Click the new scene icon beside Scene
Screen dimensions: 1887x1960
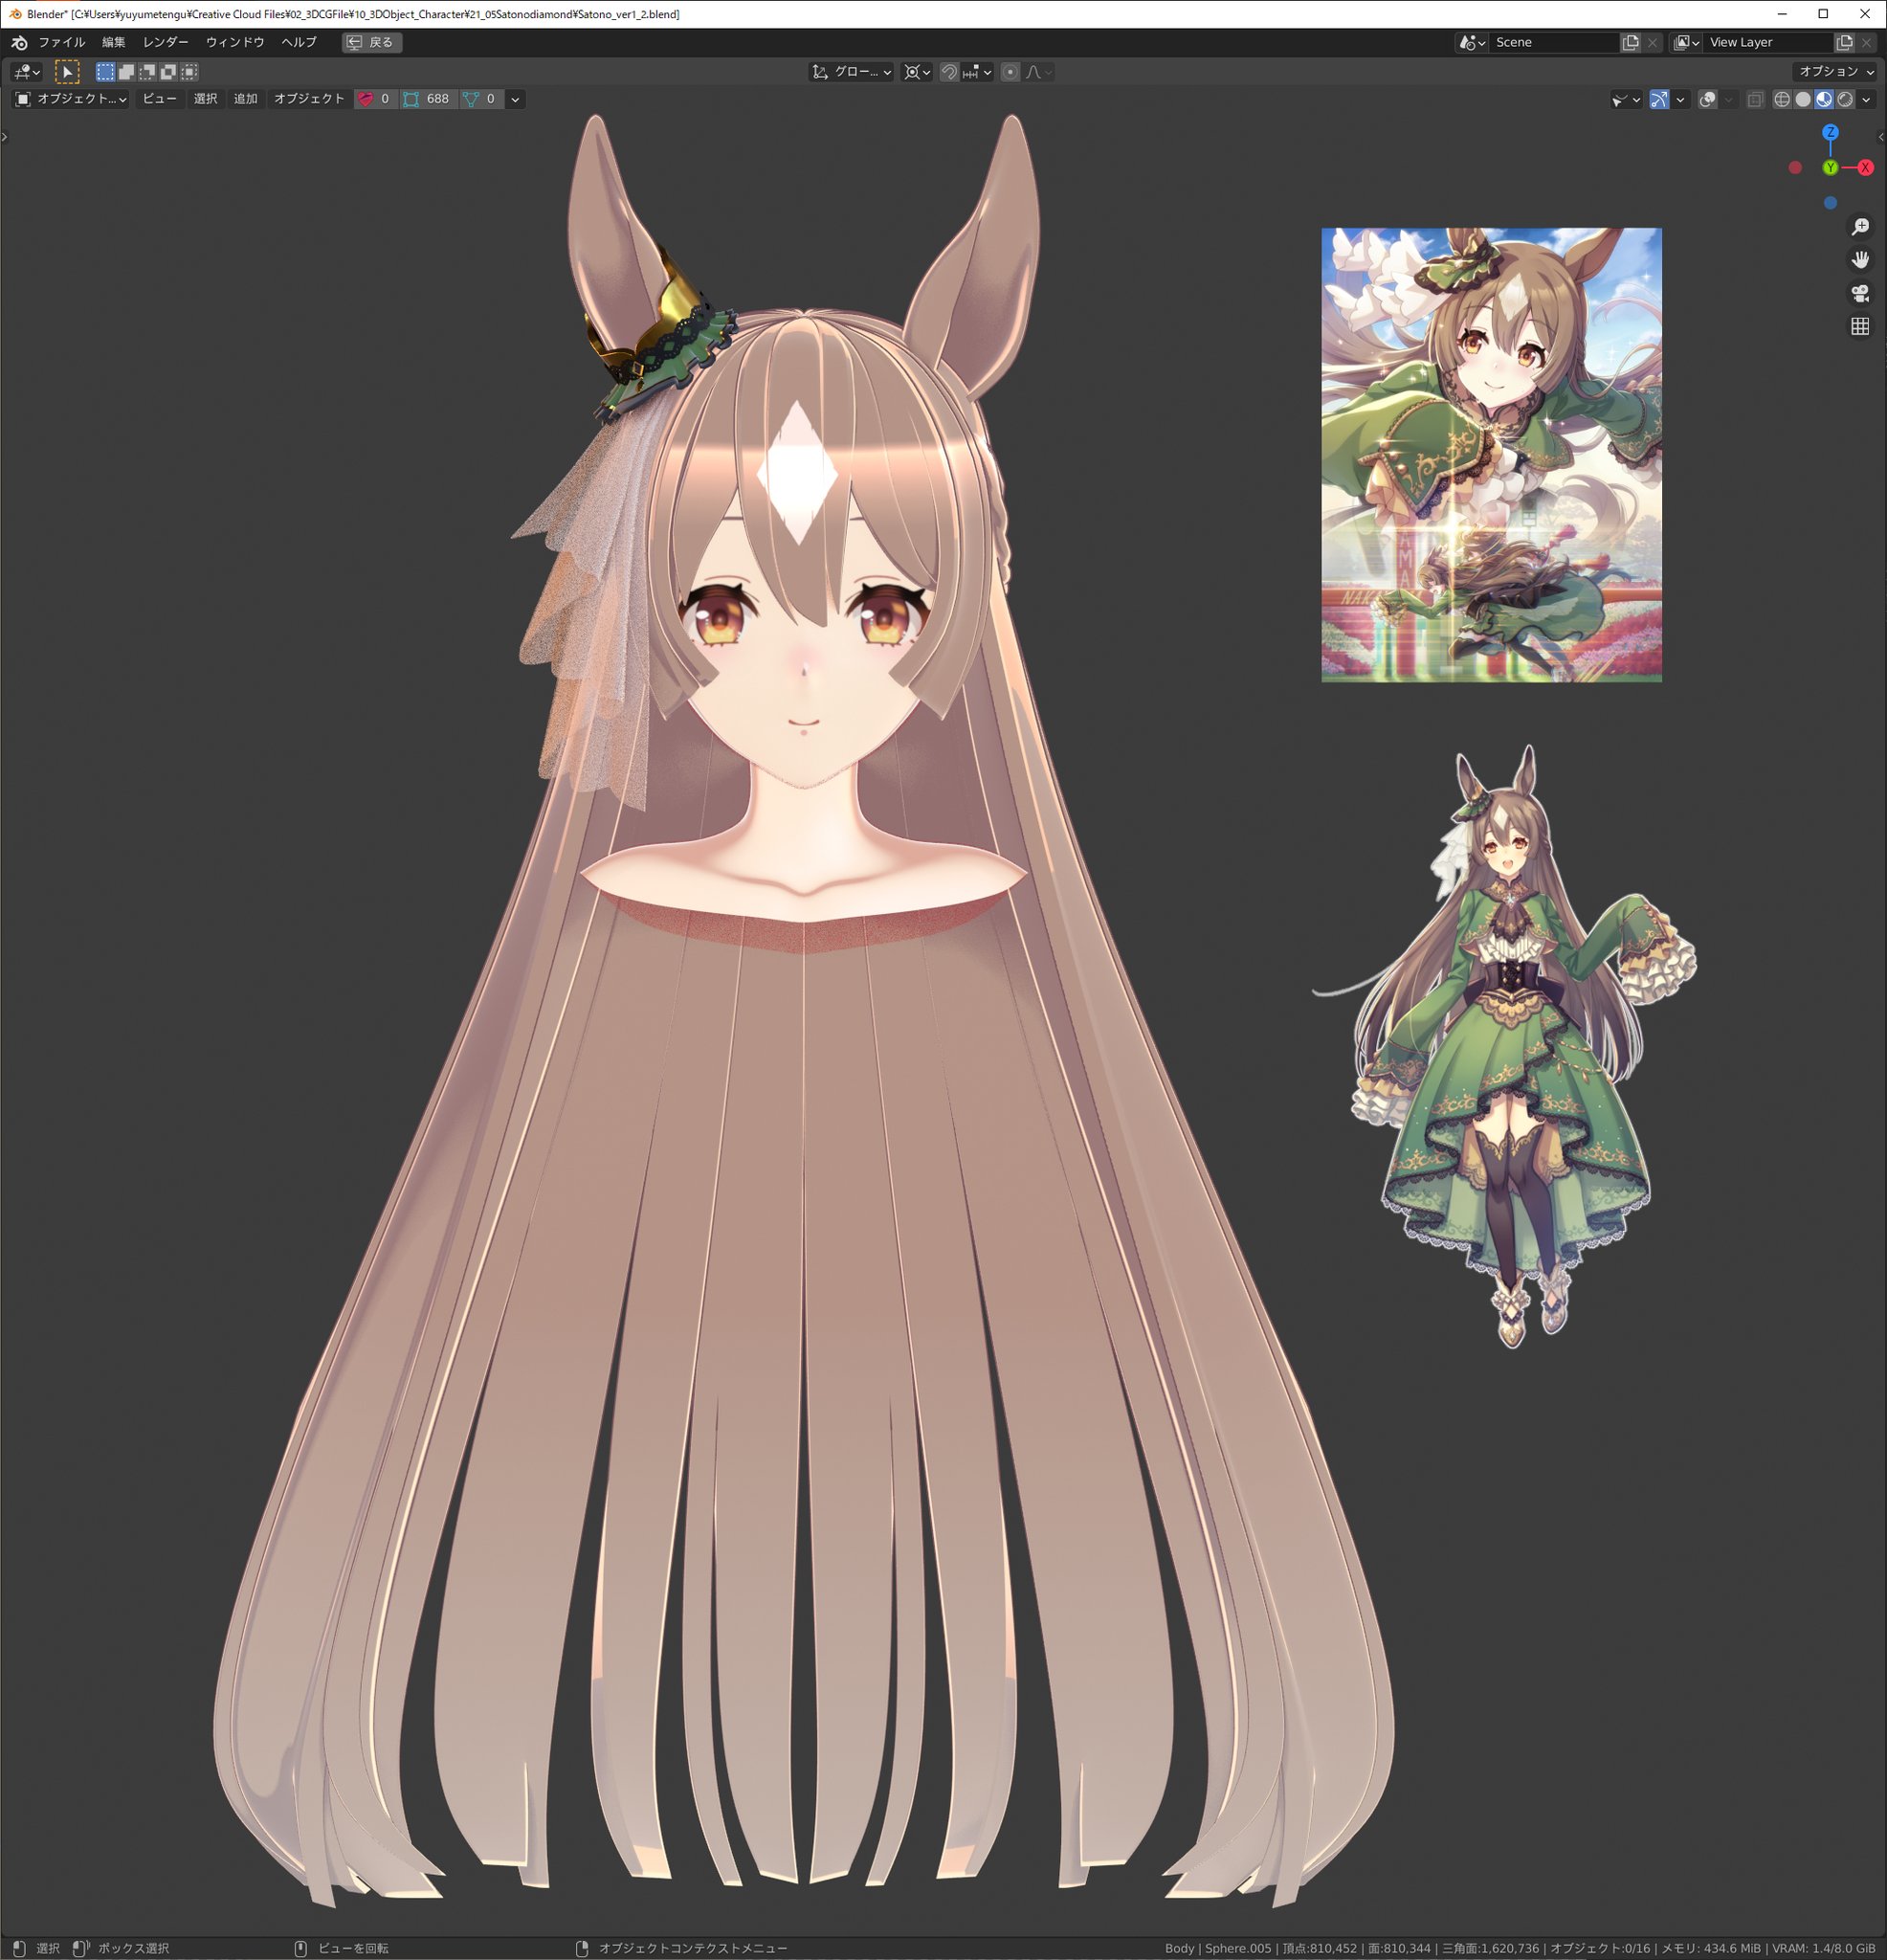pyautogui.click(x=1631, y=42)
